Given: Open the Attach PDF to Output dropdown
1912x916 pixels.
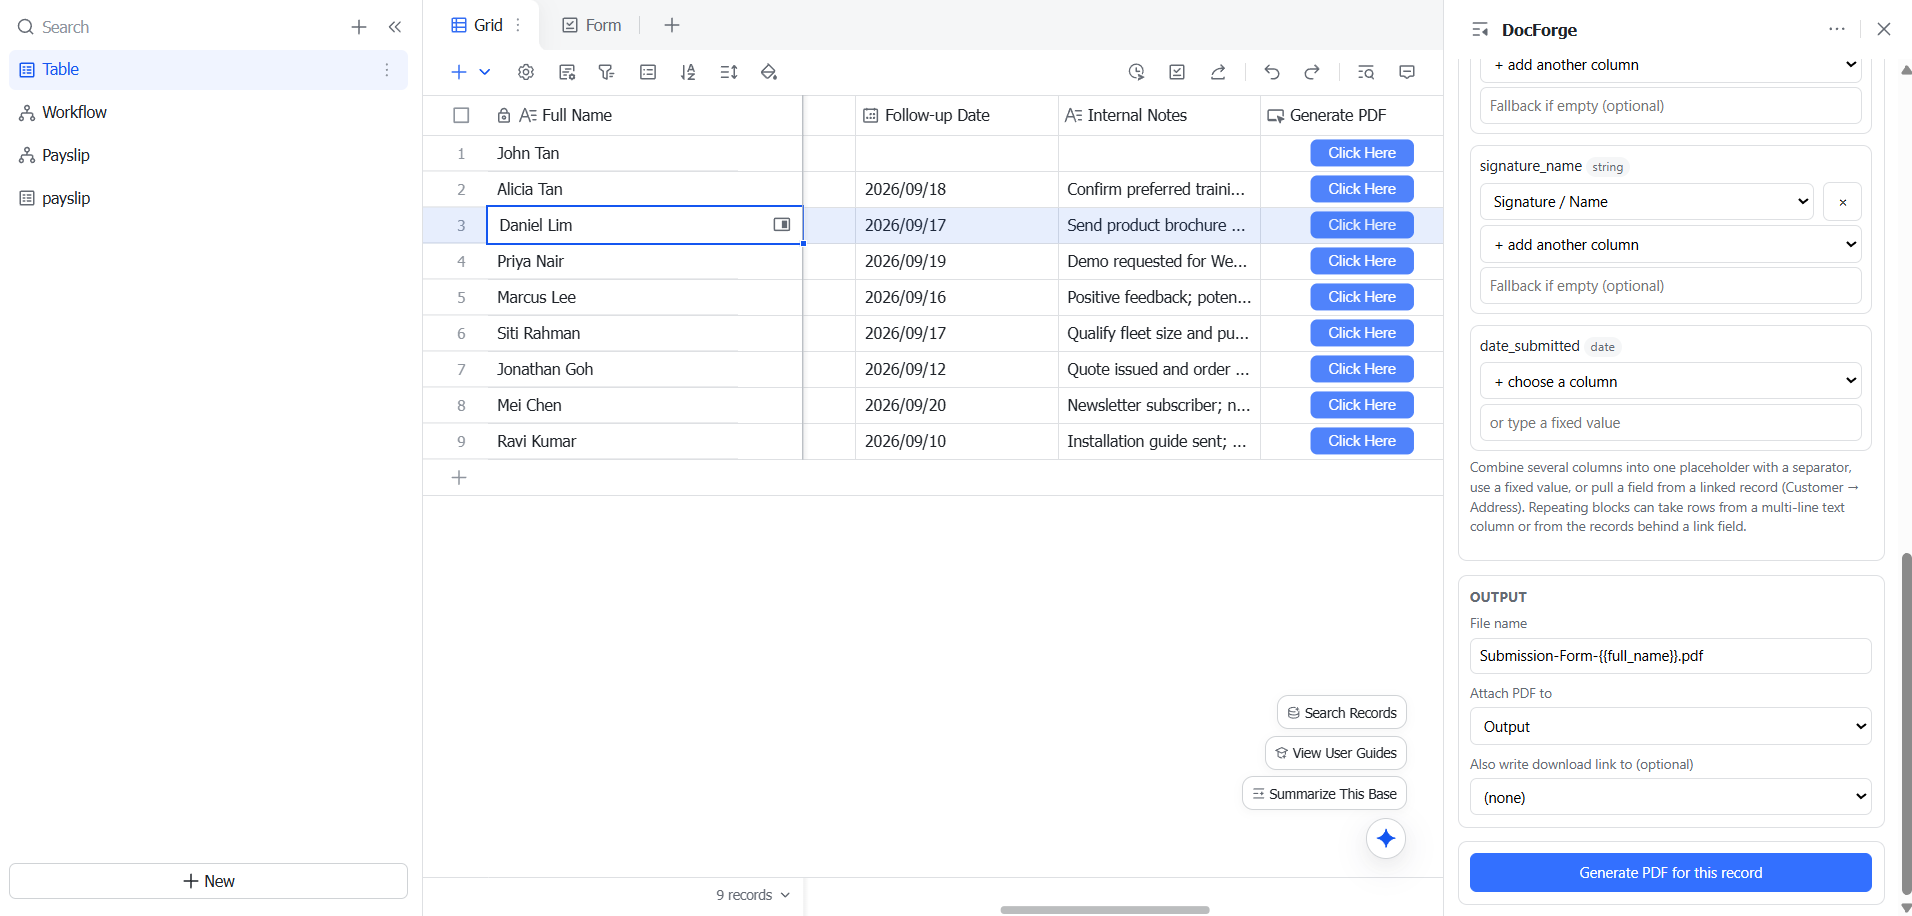Looking at the screenshot, I should [1670, 727].
